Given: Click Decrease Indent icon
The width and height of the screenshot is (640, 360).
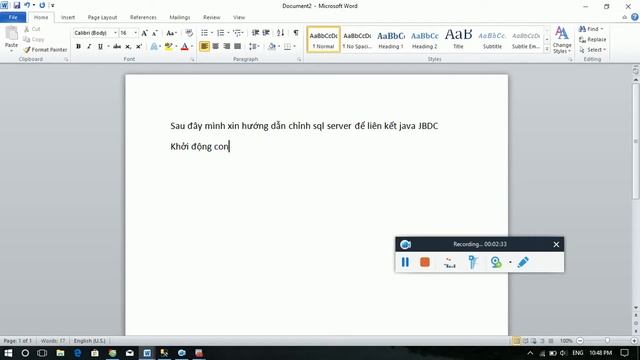Looking at the screenshot, I should pyautogui.click(x=256, y=33).
